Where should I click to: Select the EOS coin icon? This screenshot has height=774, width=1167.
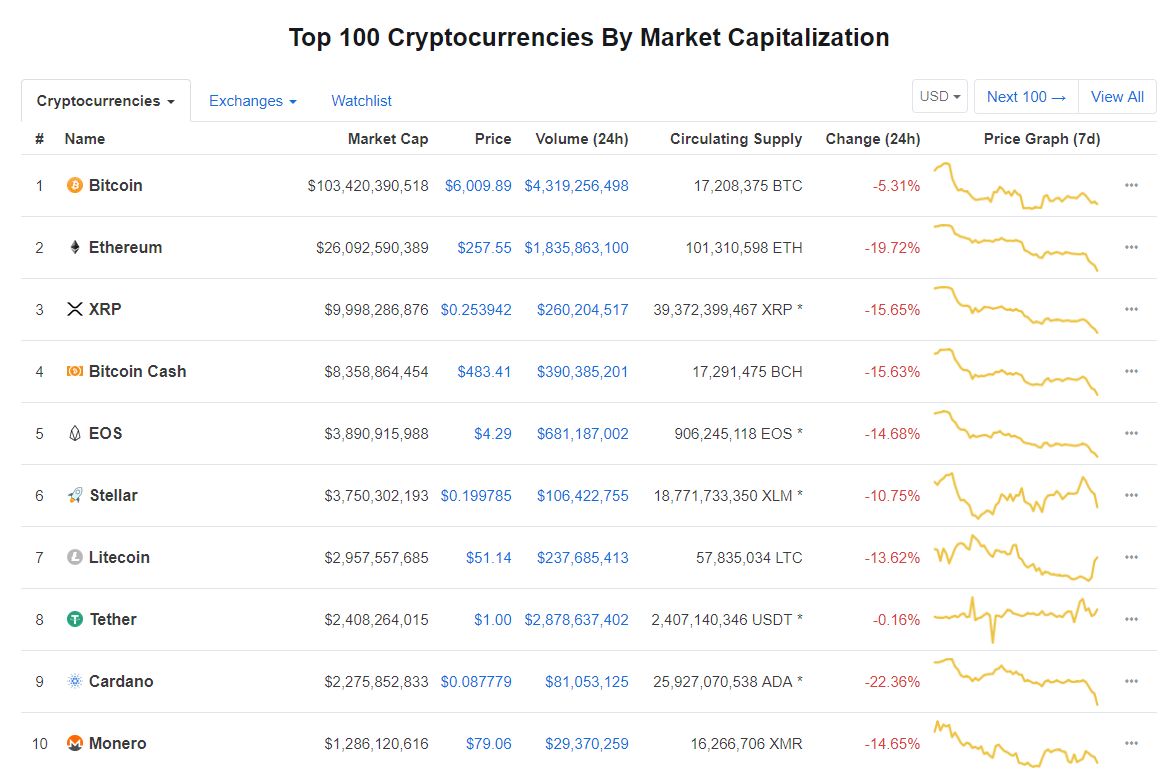75,433
